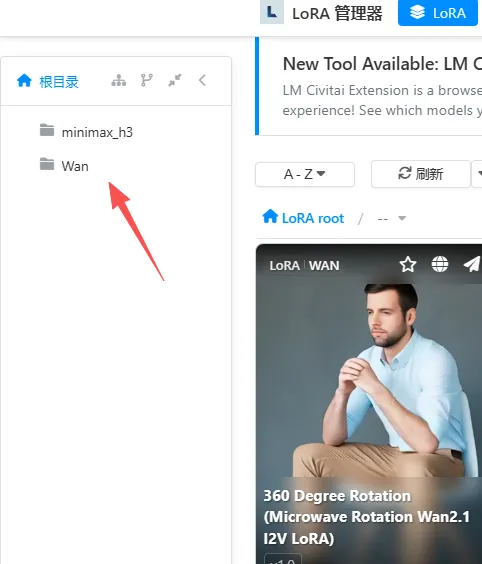Click the branch view icon in sidebar

pos(147,80)
